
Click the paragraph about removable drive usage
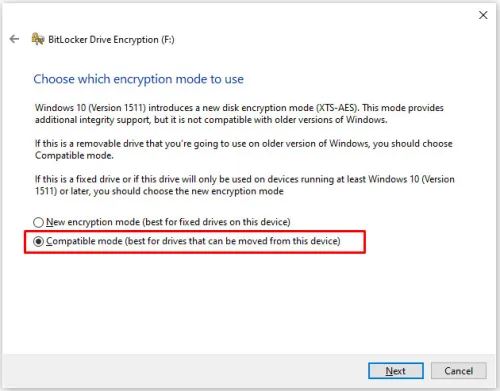(x=244, y=149)
